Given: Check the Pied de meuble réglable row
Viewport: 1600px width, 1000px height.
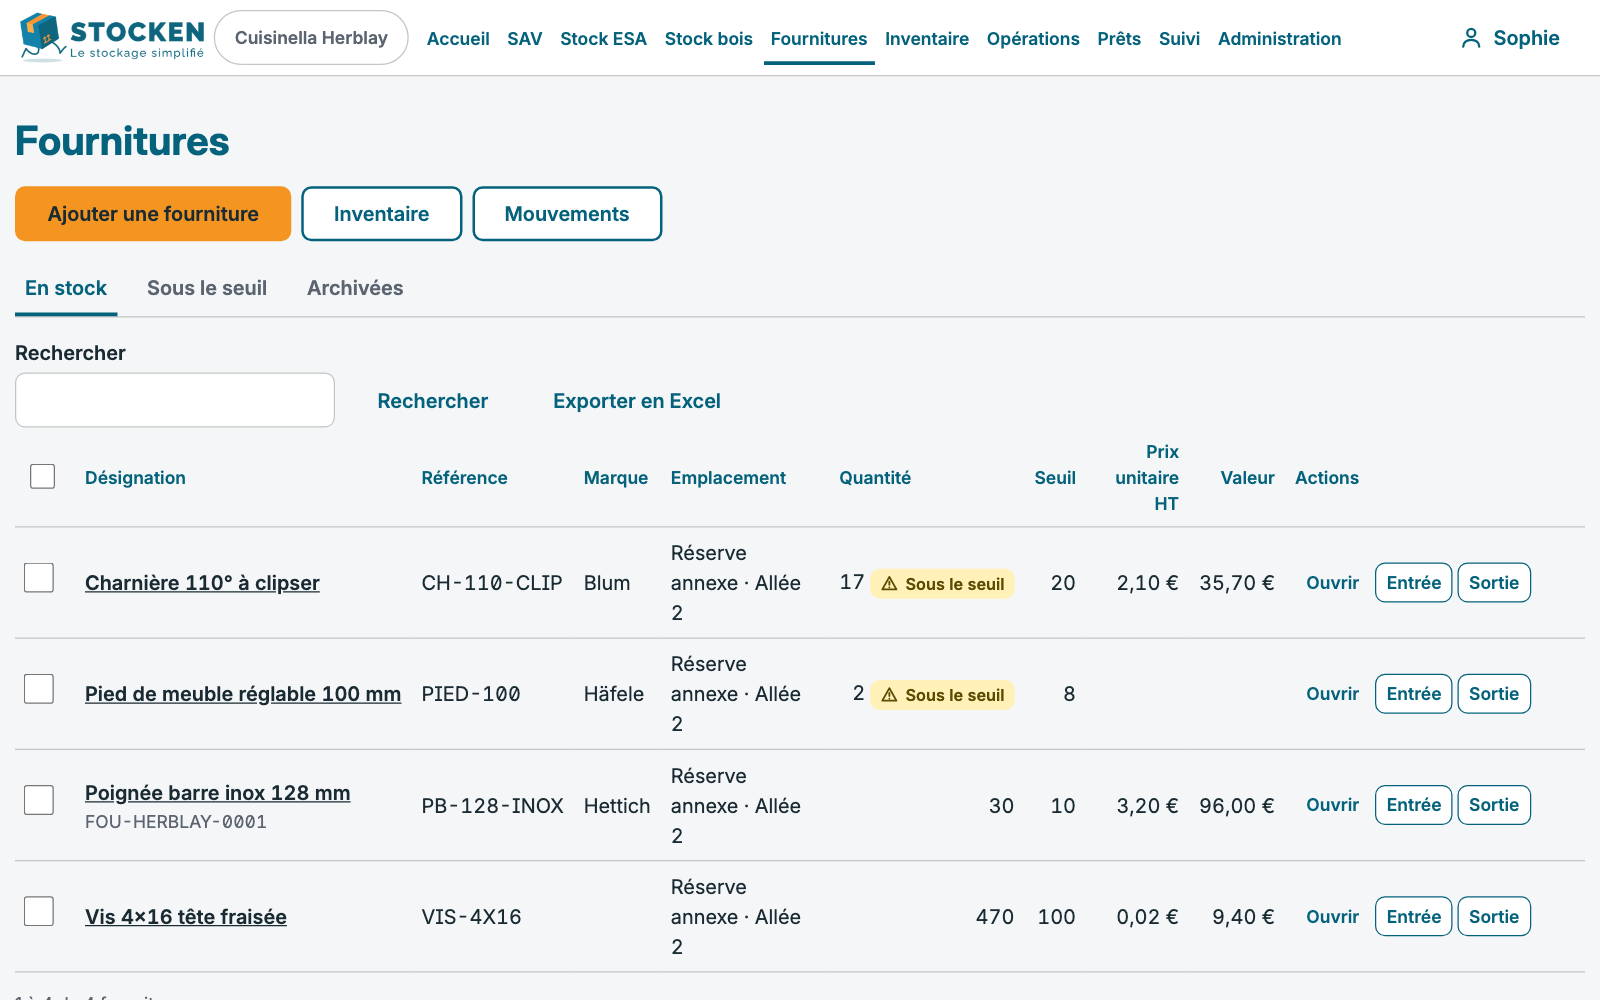Looking at the screenshot, I should 39,689.
